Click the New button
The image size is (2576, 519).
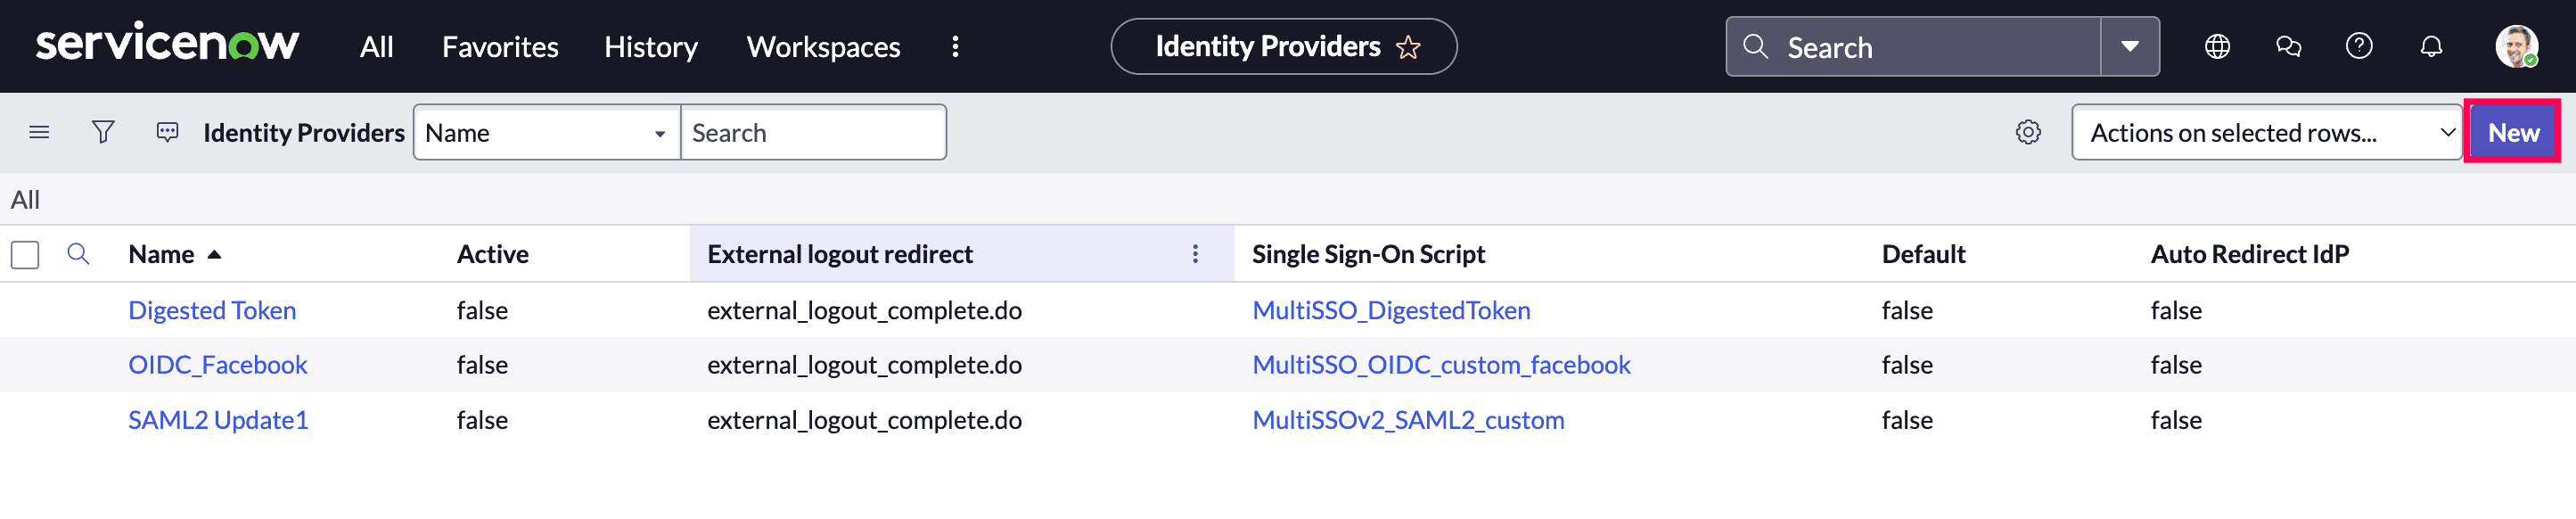click(2512, 132)
